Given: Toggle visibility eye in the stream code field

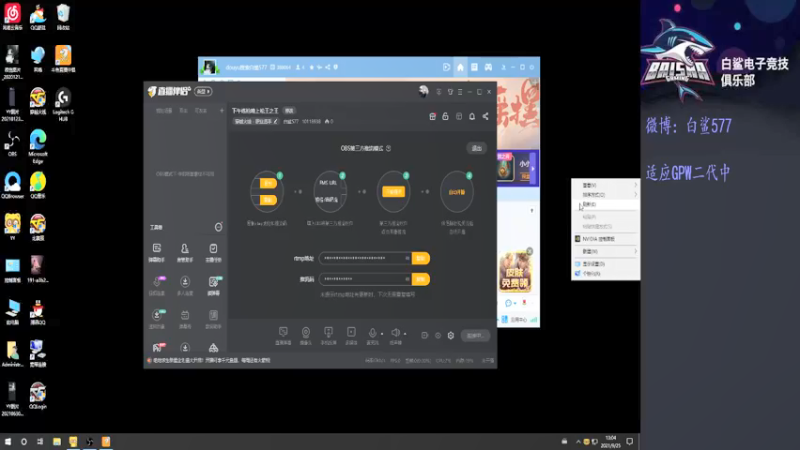Looking at the screenshot, I should click(x=407, y=279).
